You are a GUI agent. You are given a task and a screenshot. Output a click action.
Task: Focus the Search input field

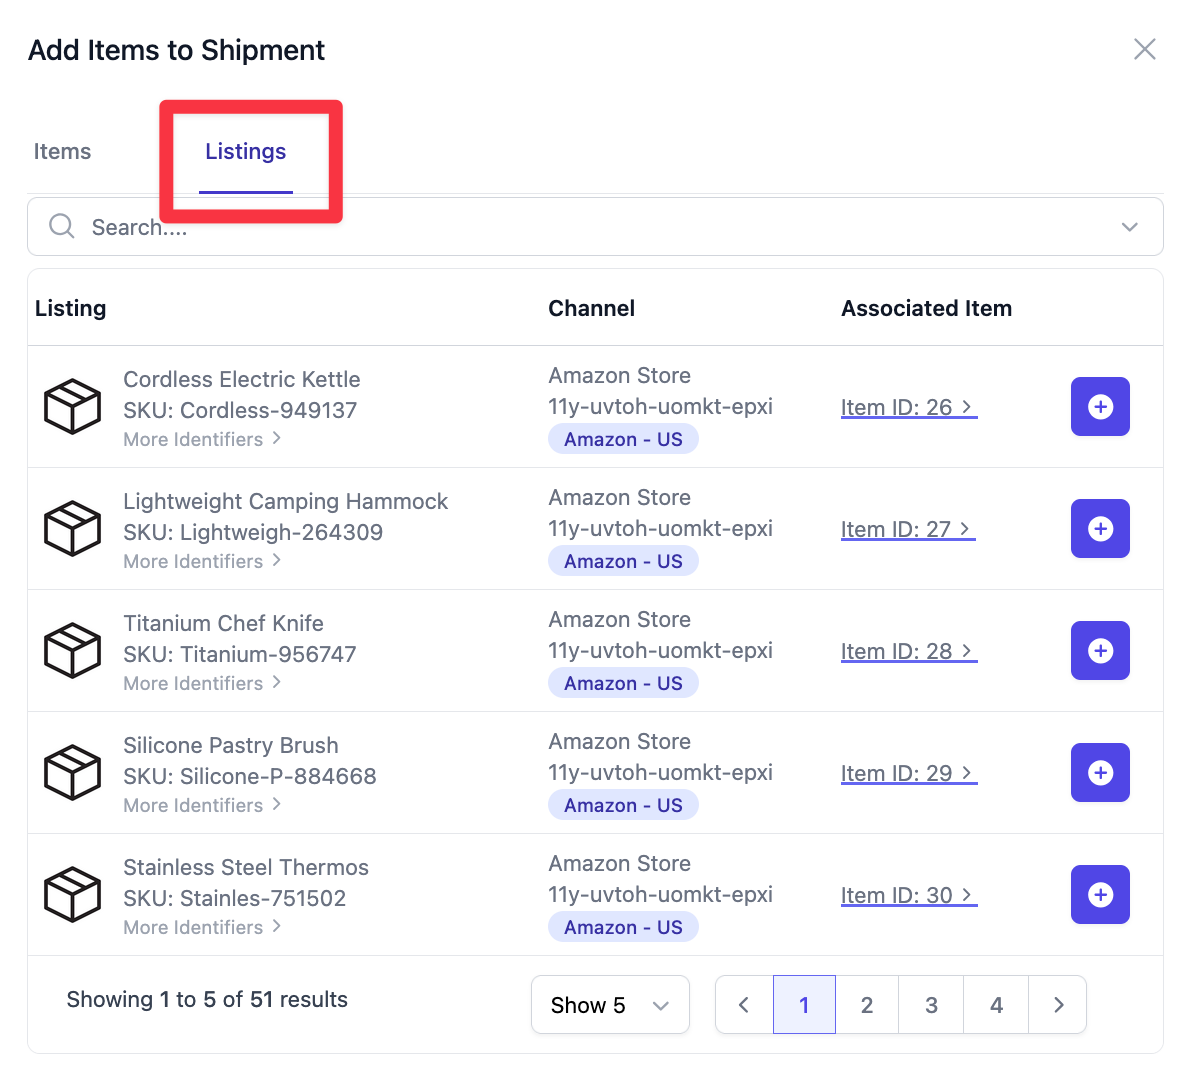[x=595, y=227]
